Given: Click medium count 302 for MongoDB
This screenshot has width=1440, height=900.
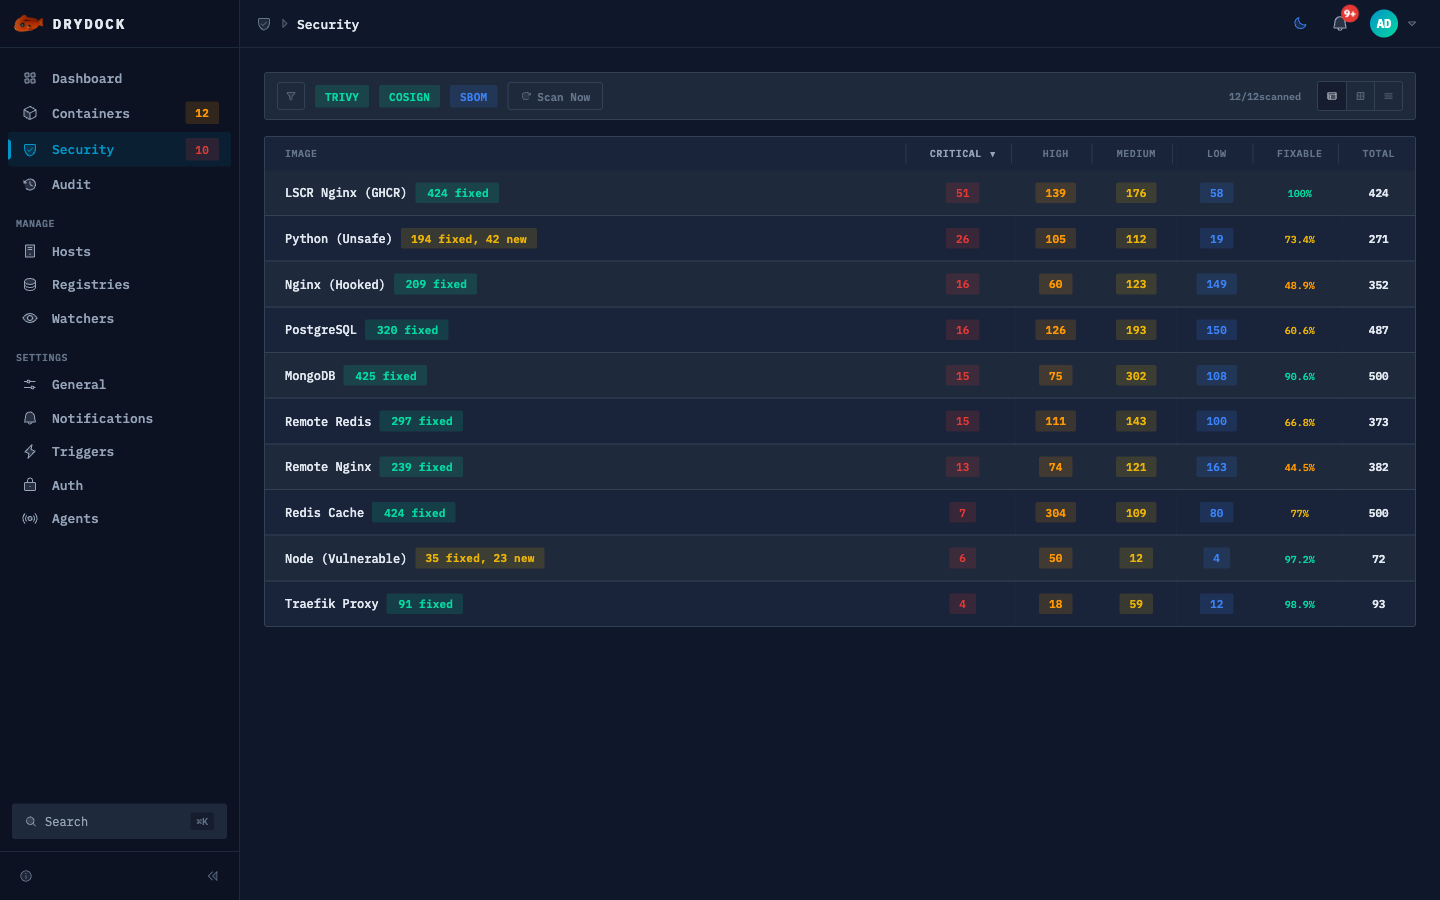Looking at the screenshot, I should (1136, 376).
